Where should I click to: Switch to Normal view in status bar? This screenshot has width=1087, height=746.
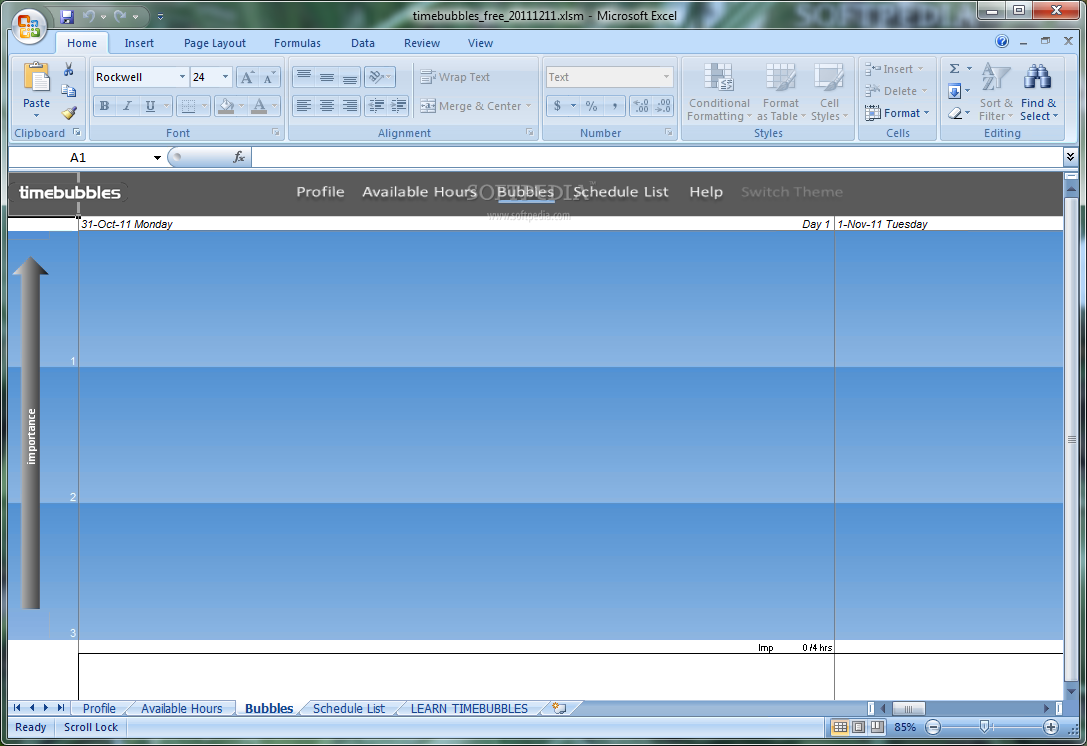[x=840, y=727]
